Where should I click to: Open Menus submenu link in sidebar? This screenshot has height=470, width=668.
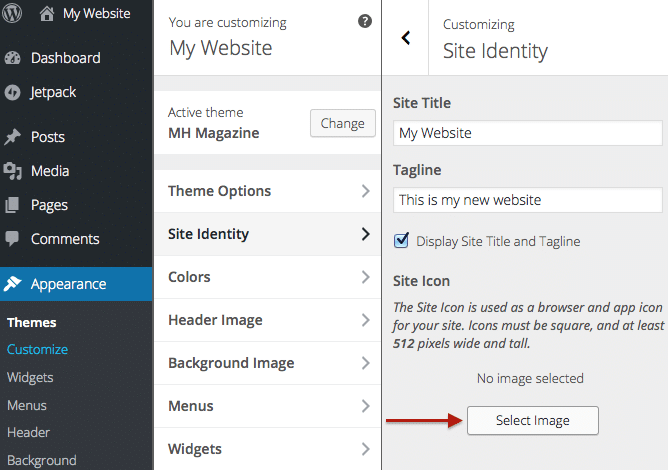click(x=27, y=405)
